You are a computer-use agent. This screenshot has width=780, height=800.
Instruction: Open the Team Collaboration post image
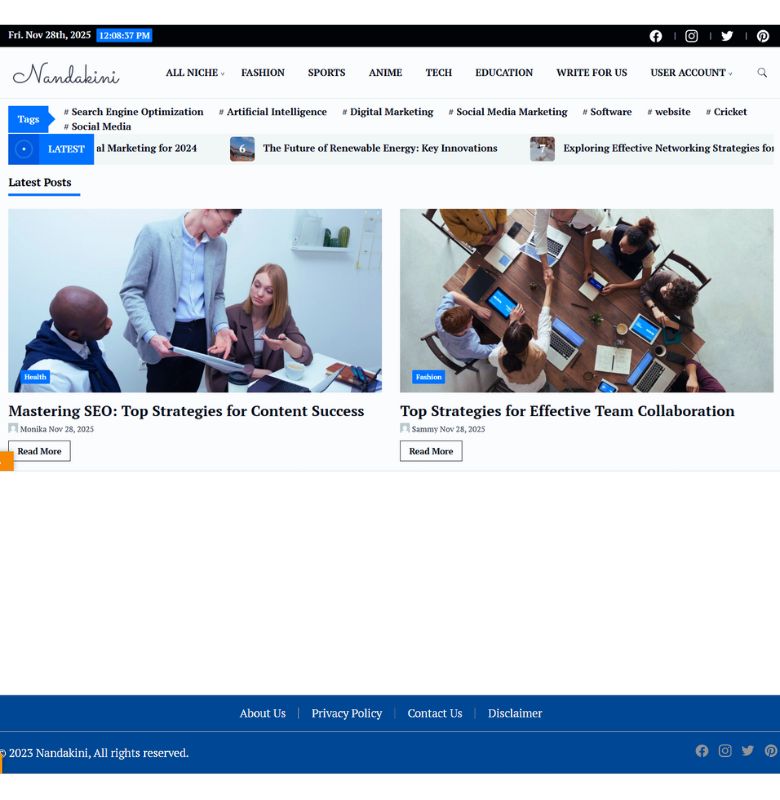(587, 301)
